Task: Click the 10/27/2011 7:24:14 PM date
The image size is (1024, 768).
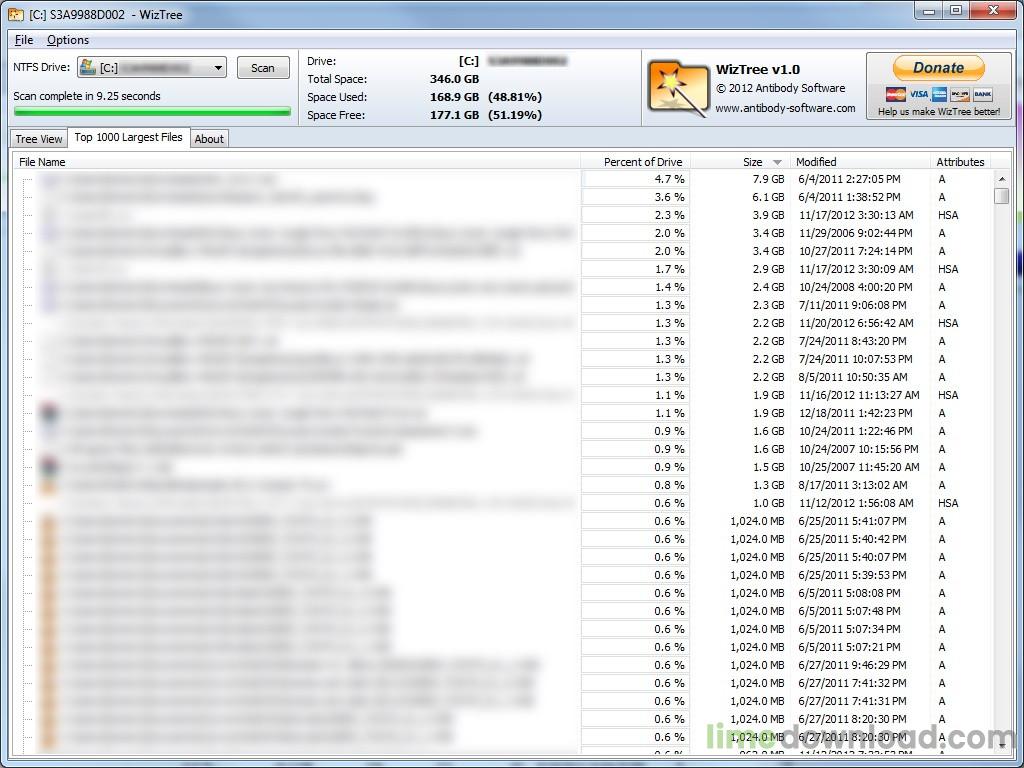Action: [856, 251]
